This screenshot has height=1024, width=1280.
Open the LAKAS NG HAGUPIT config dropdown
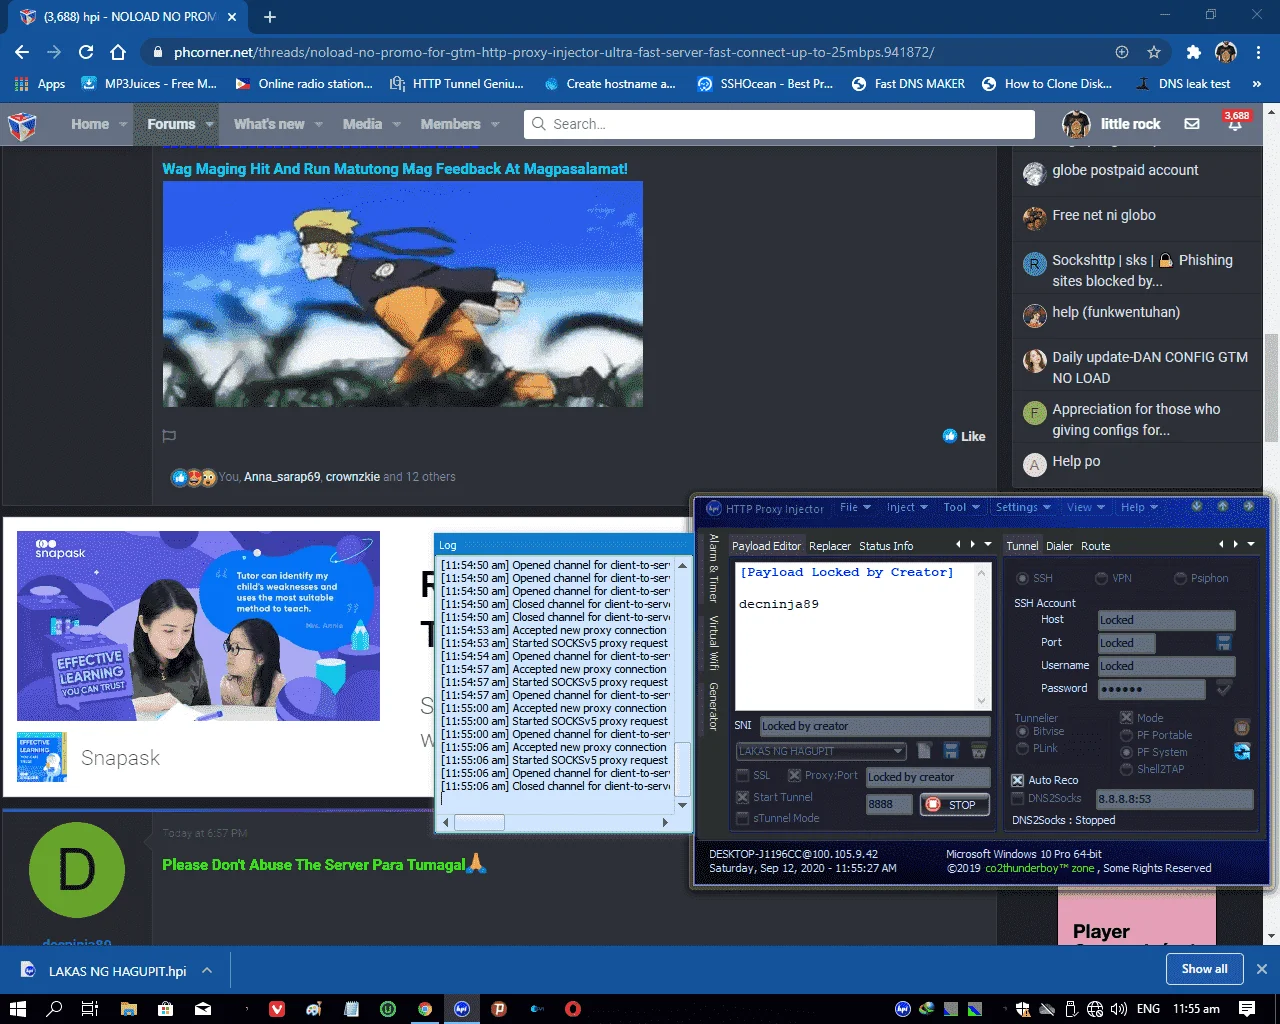pos(820,751)
